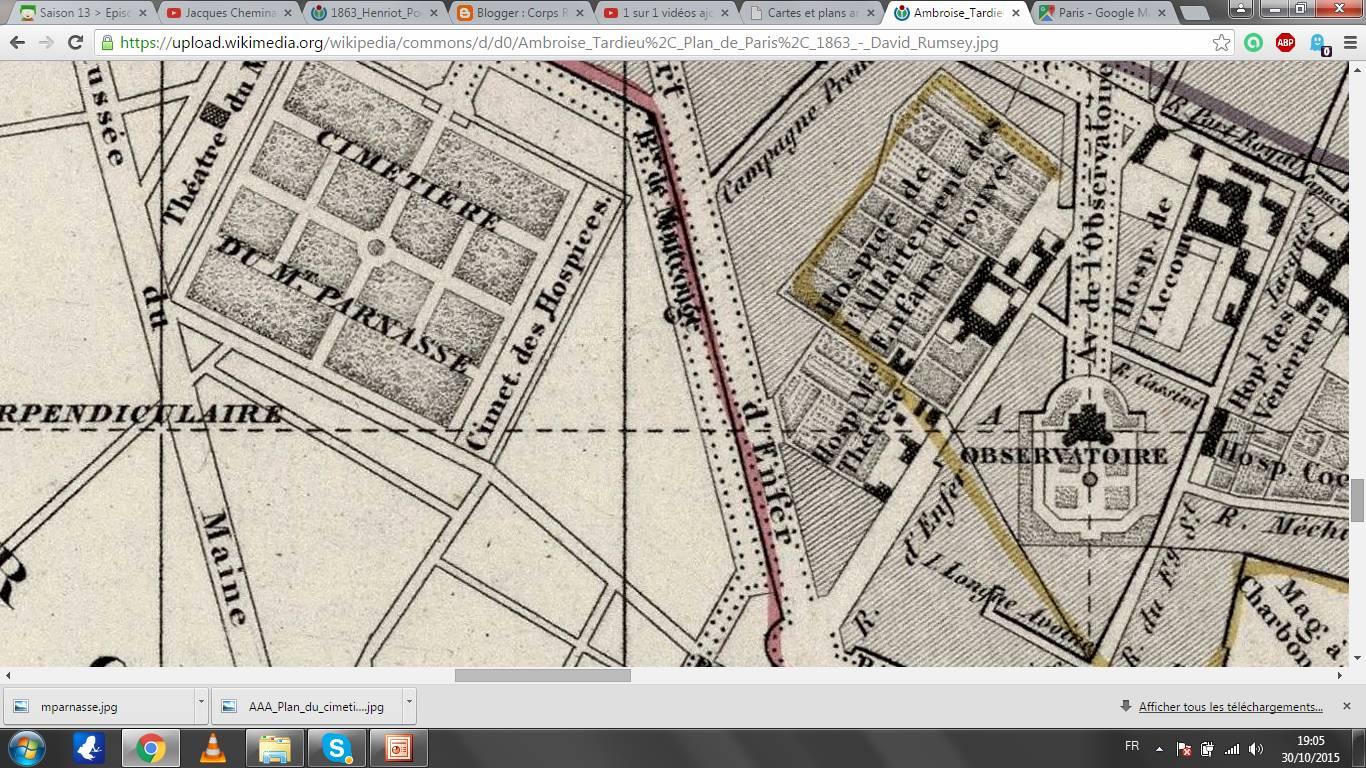This screenshot has width=1366, height=768.
Task: Bookmark this page with the star icon
Action: tap(1221, 43)
